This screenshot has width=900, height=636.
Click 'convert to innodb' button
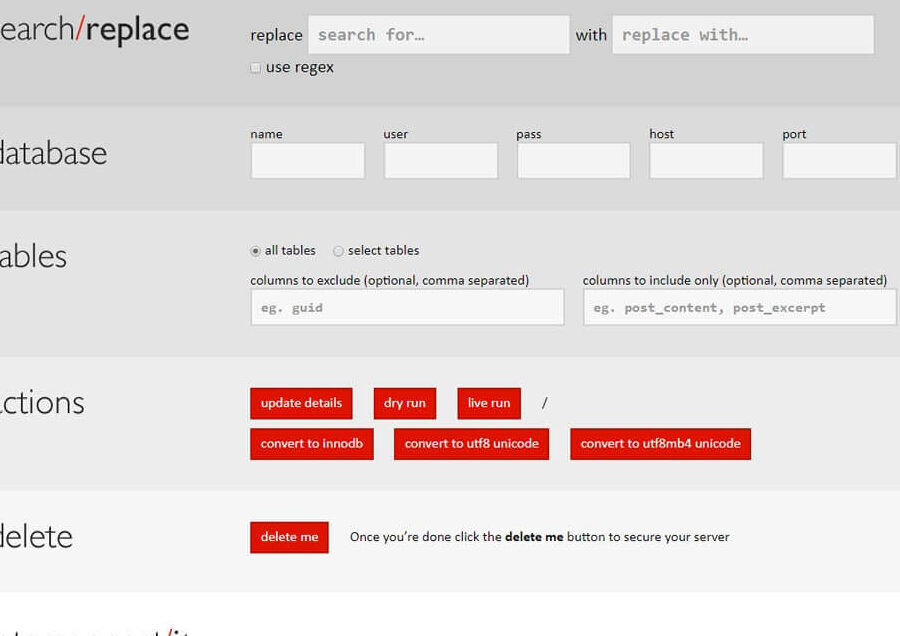coord(312,444)
